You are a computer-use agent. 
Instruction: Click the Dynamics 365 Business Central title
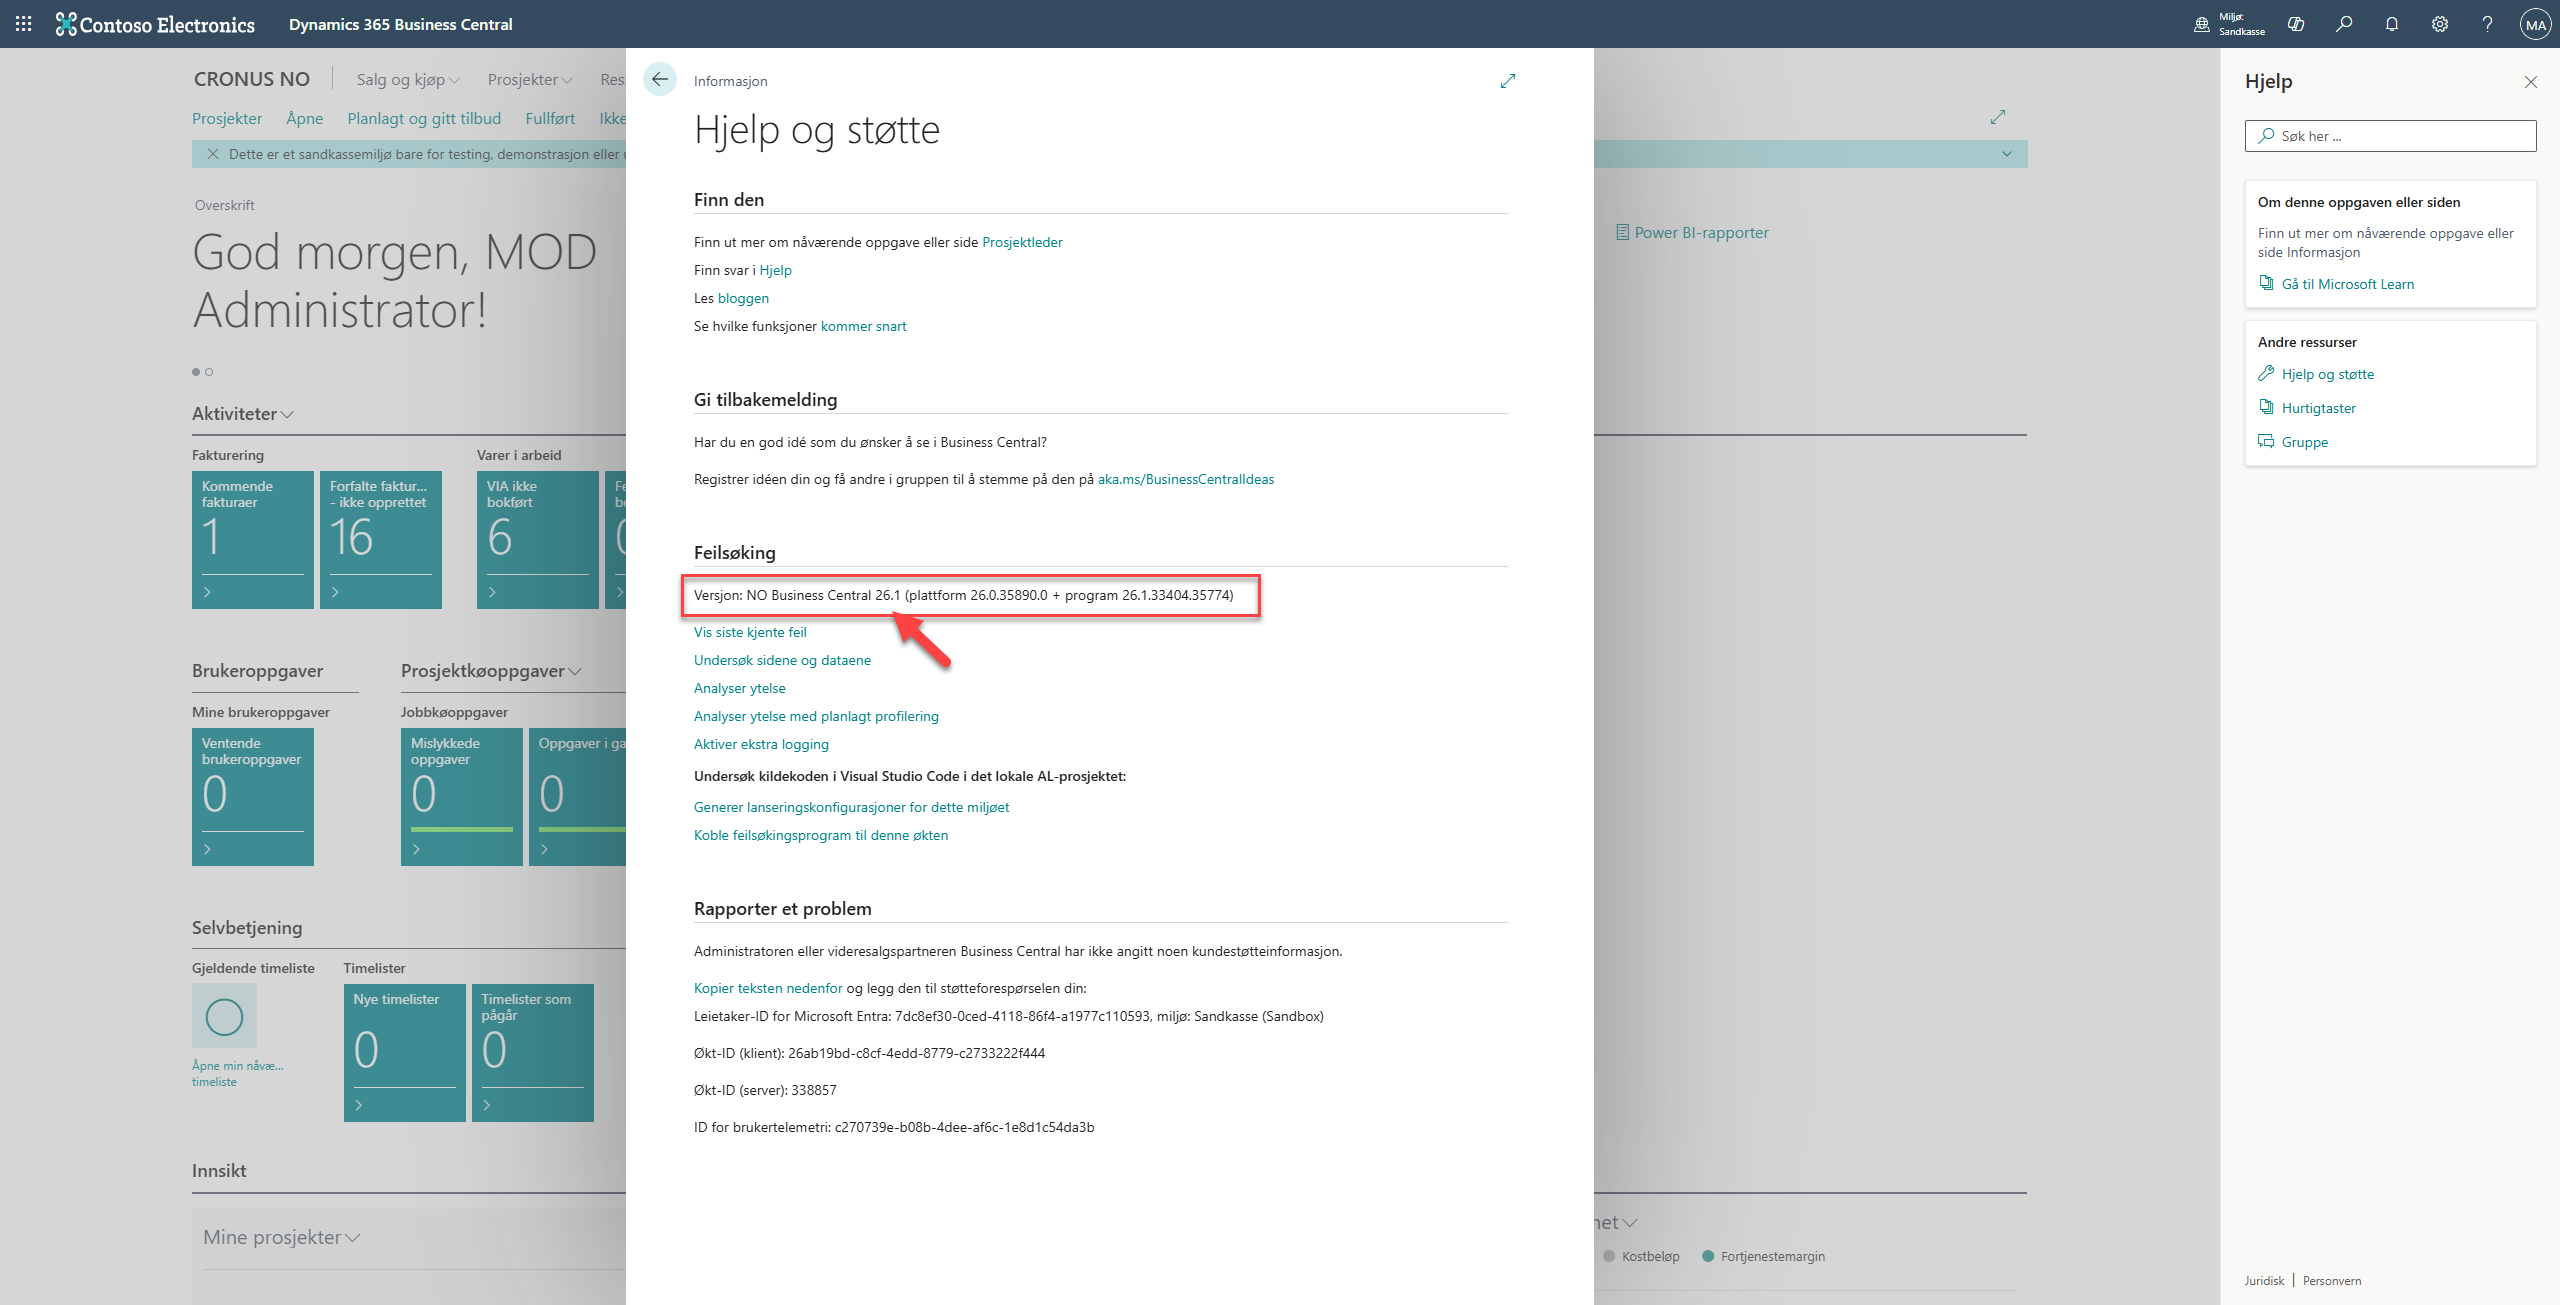pyautogui.click(x=400, y=24)
